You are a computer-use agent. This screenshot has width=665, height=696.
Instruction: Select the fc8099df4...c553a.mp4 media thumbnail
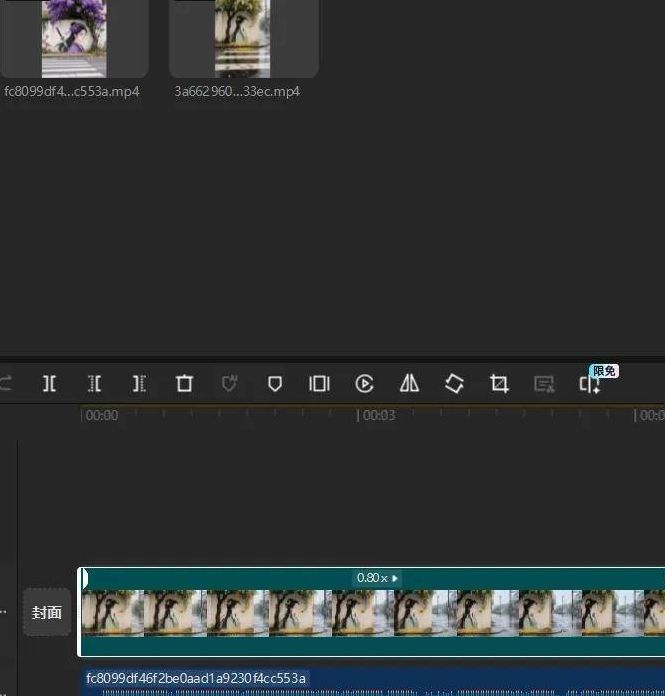pyautogui.click(x=74, y=39)
